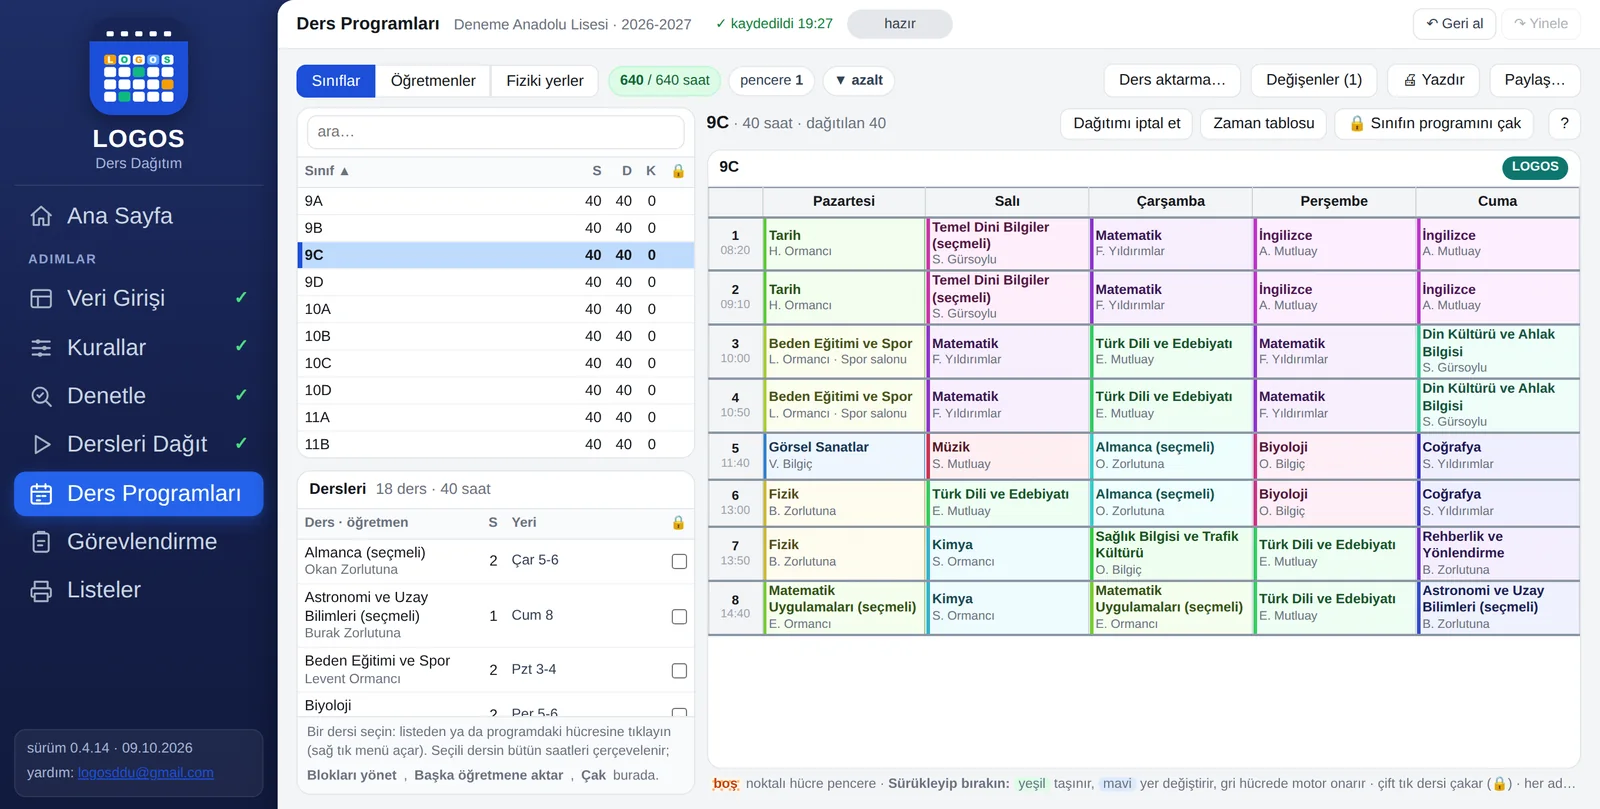
Task: Select Monday first period Tarih cell
Action: (844, 244)
